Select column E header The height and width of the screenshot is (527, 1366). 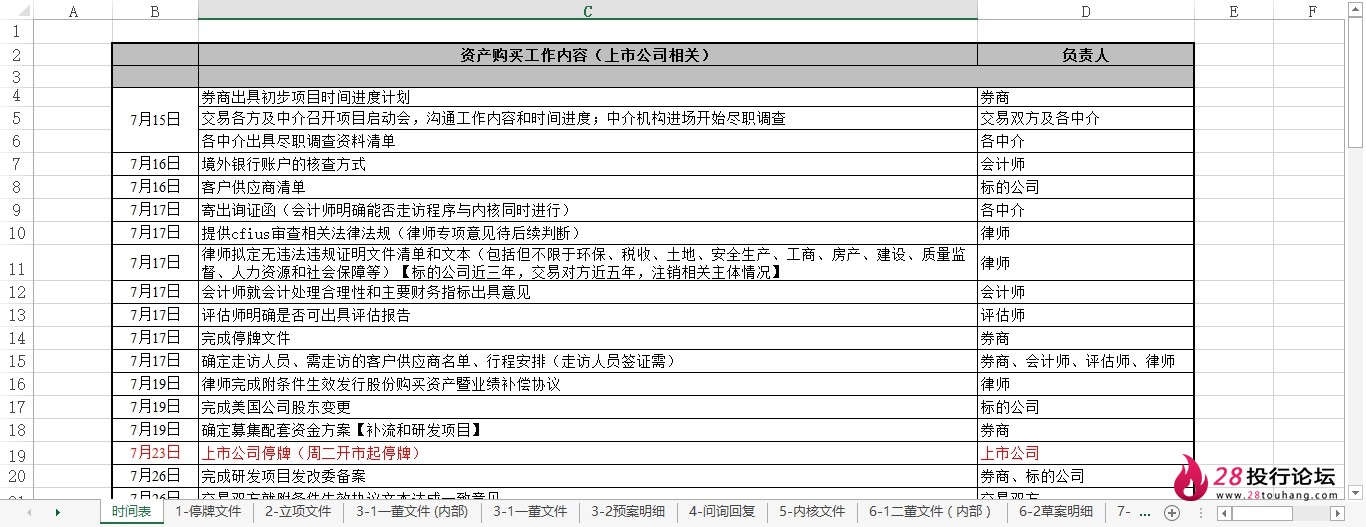(1234, 11)
